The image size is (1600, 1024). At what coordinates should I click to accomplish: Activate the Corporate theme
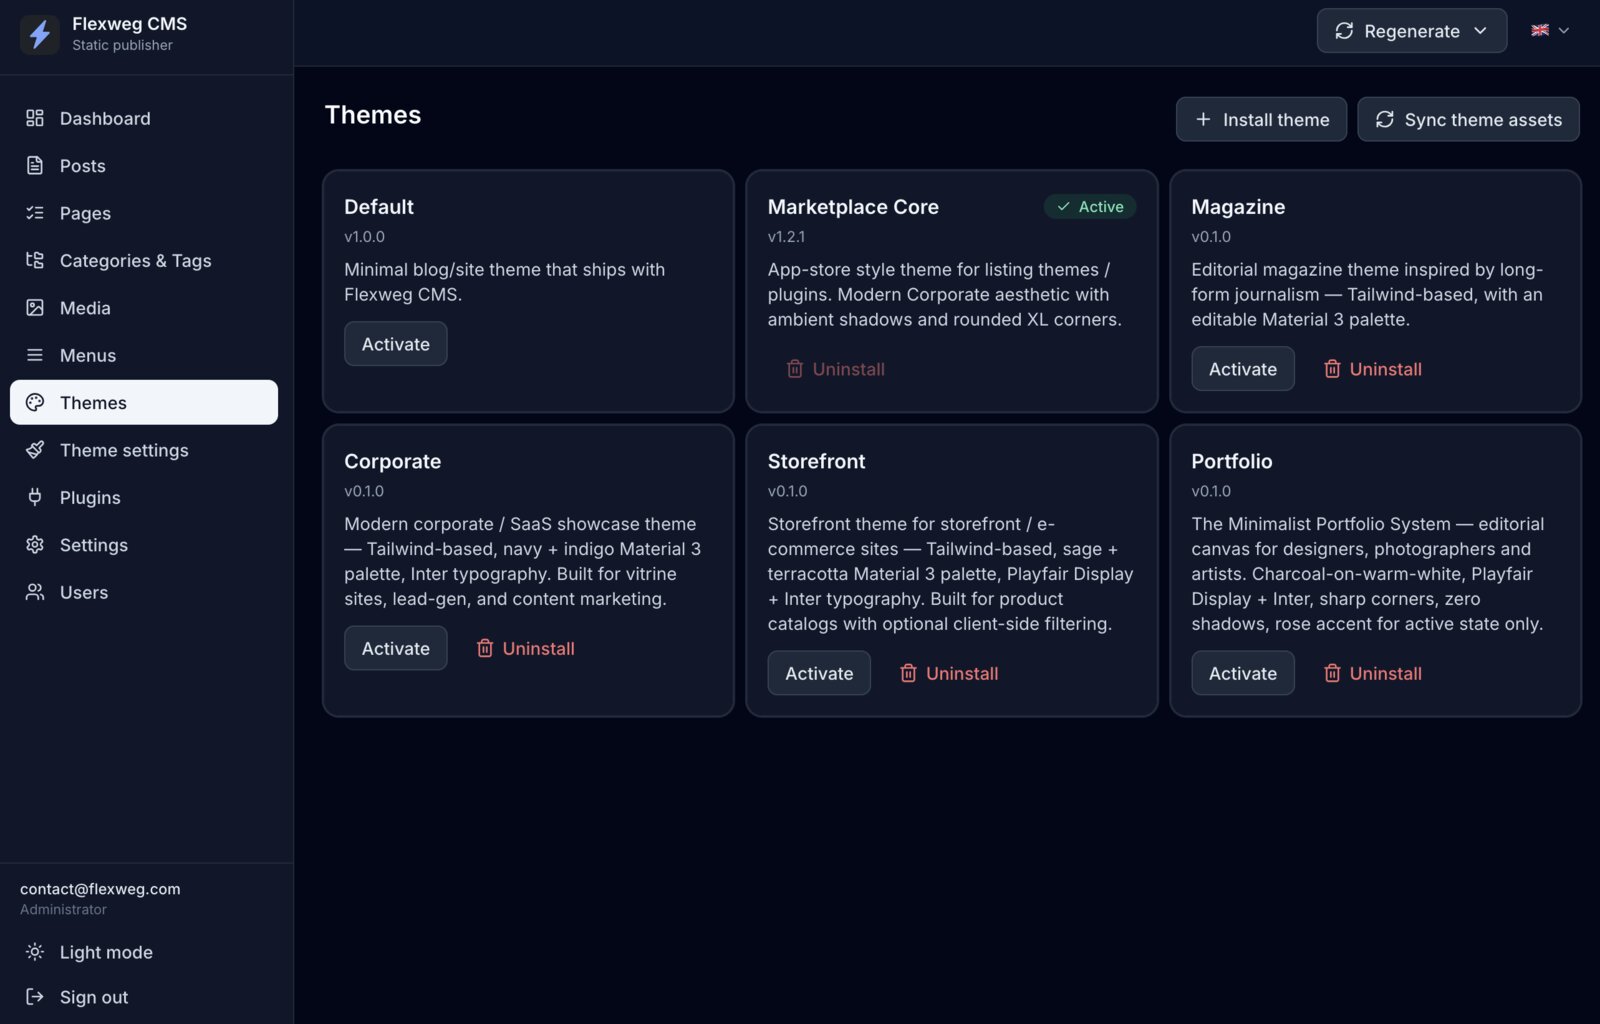[396, 648]
